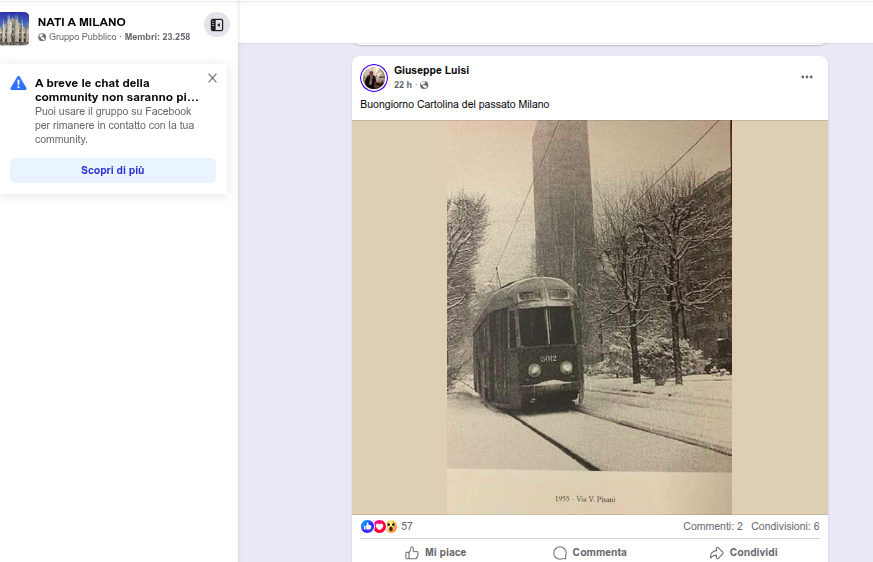
Task: Open the tram postcard photo
Action: pyautogui.click(x=589, y=317)
